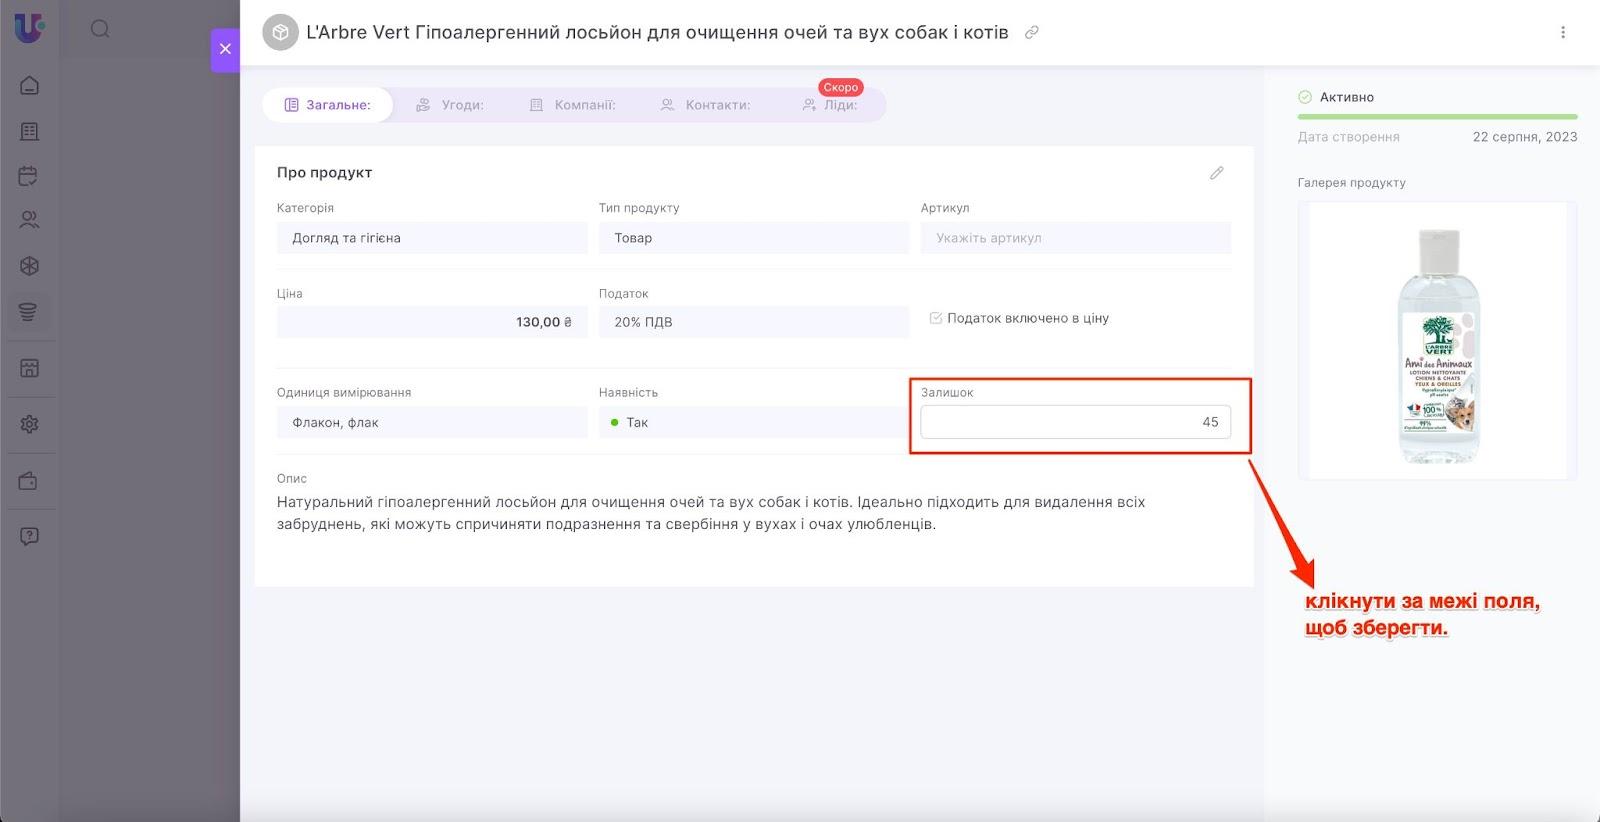Open the calendar tasks icon in the sidebar
This screenshot has width=1600, height=822.
point(29,176)
